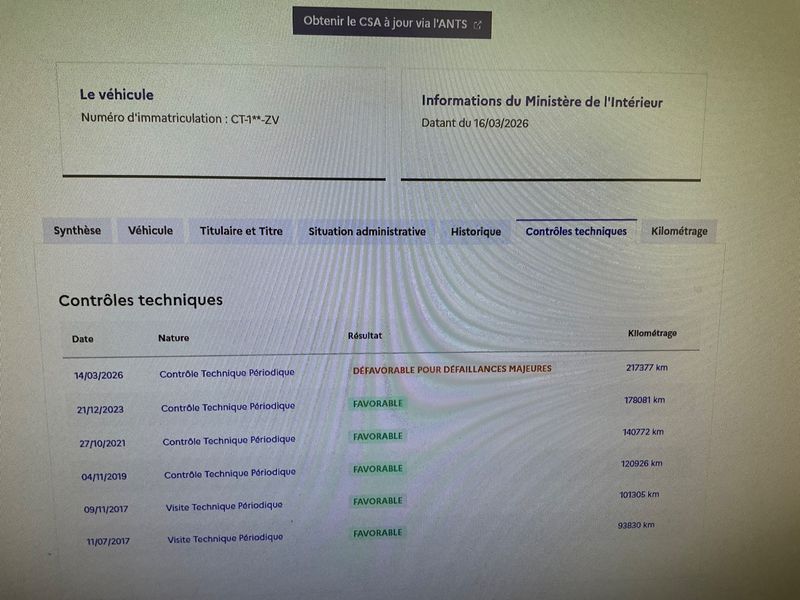Select the date 09/11/2017
Screen dimensions: 800x600
[106, 509]
